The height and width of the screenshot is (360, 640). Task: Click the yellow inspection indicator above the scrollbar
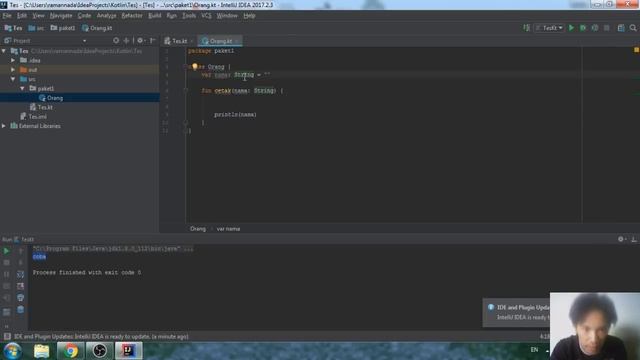click(x=636, y=50)
